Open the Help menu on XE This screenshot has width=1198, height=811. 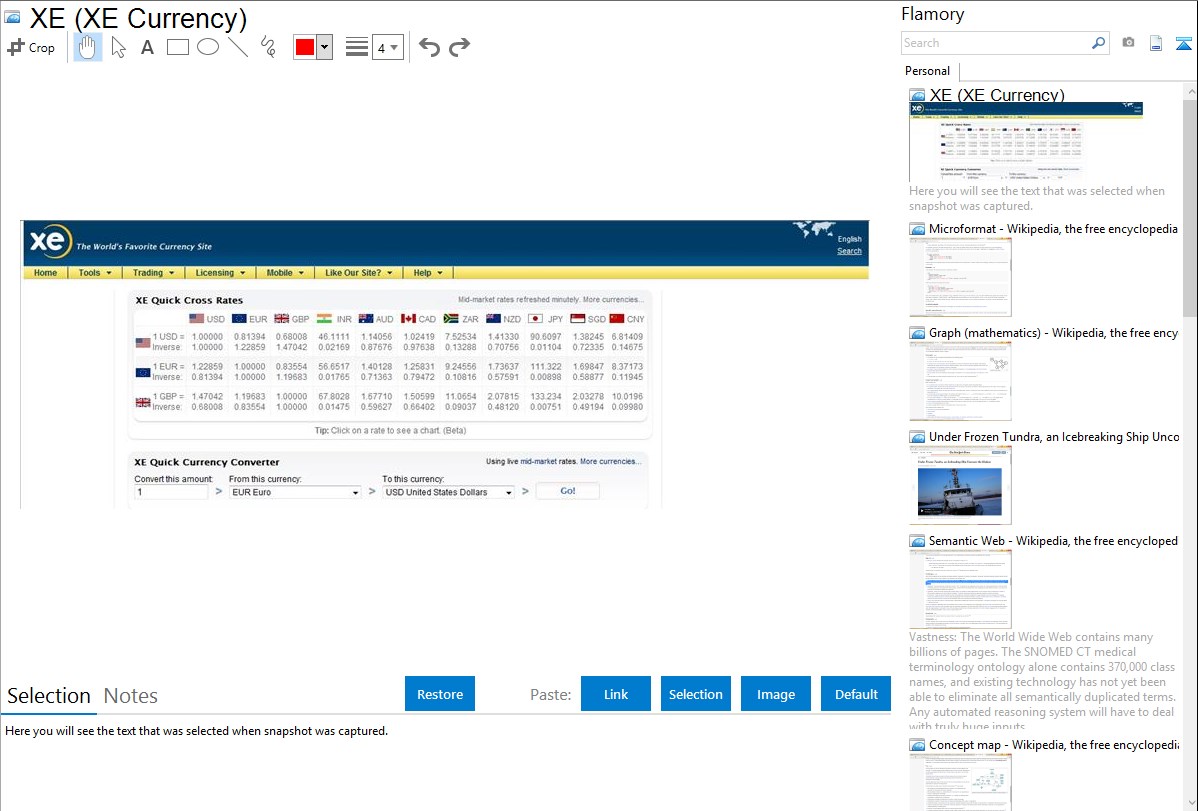(428, 273)
